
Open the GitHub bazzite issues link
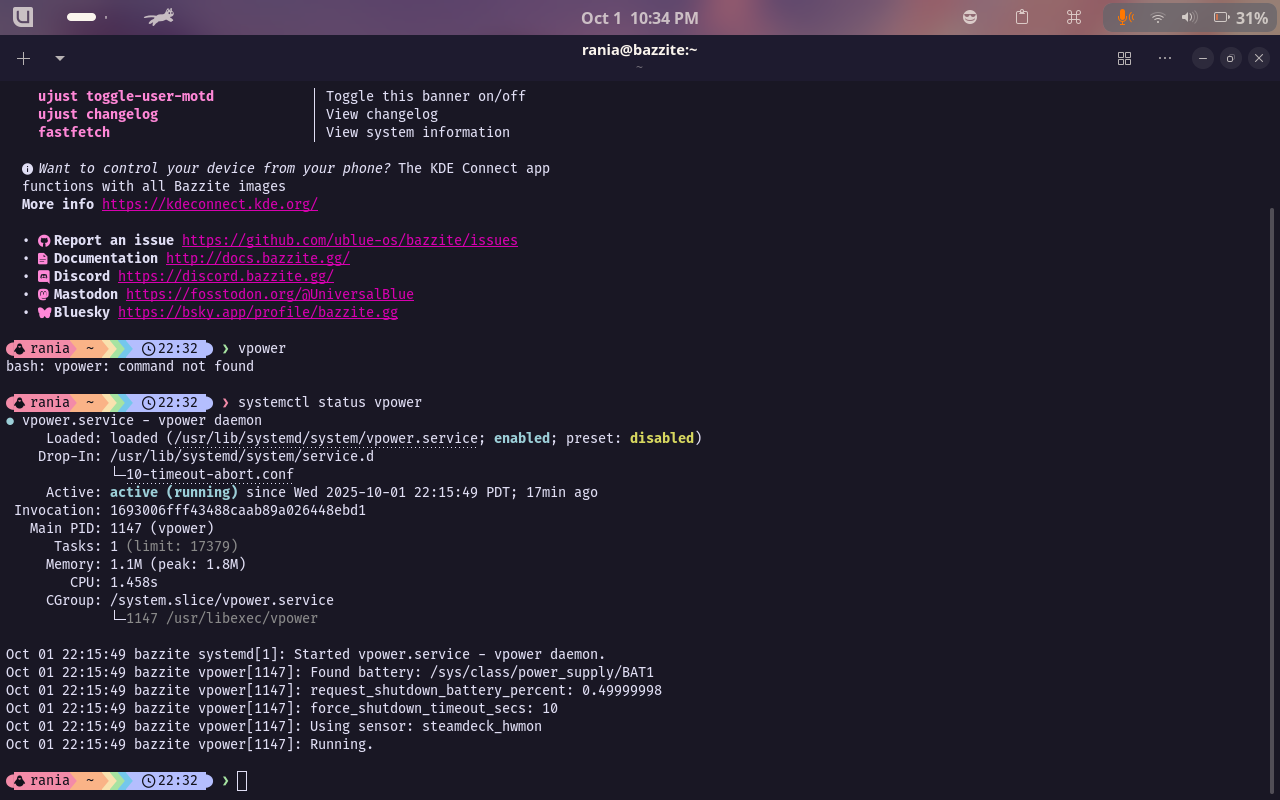pyautogui.click(x=350, y=240)
